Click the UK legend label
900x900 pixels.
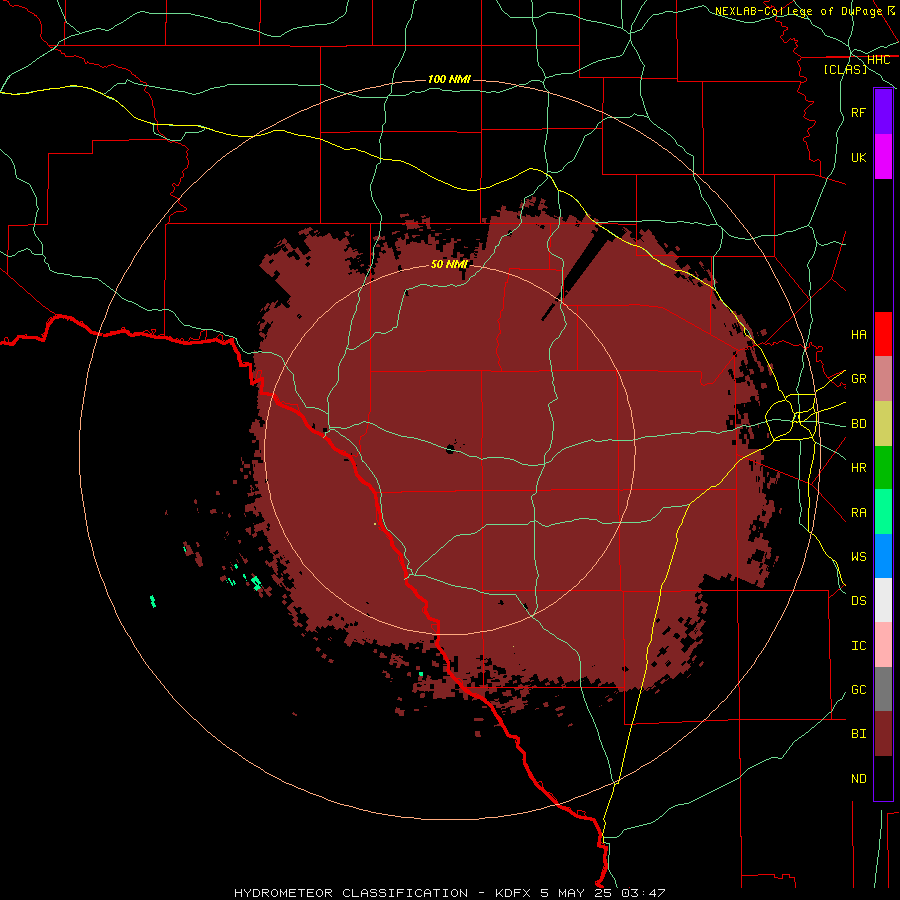pyautogui.click(x=858, y=157)
